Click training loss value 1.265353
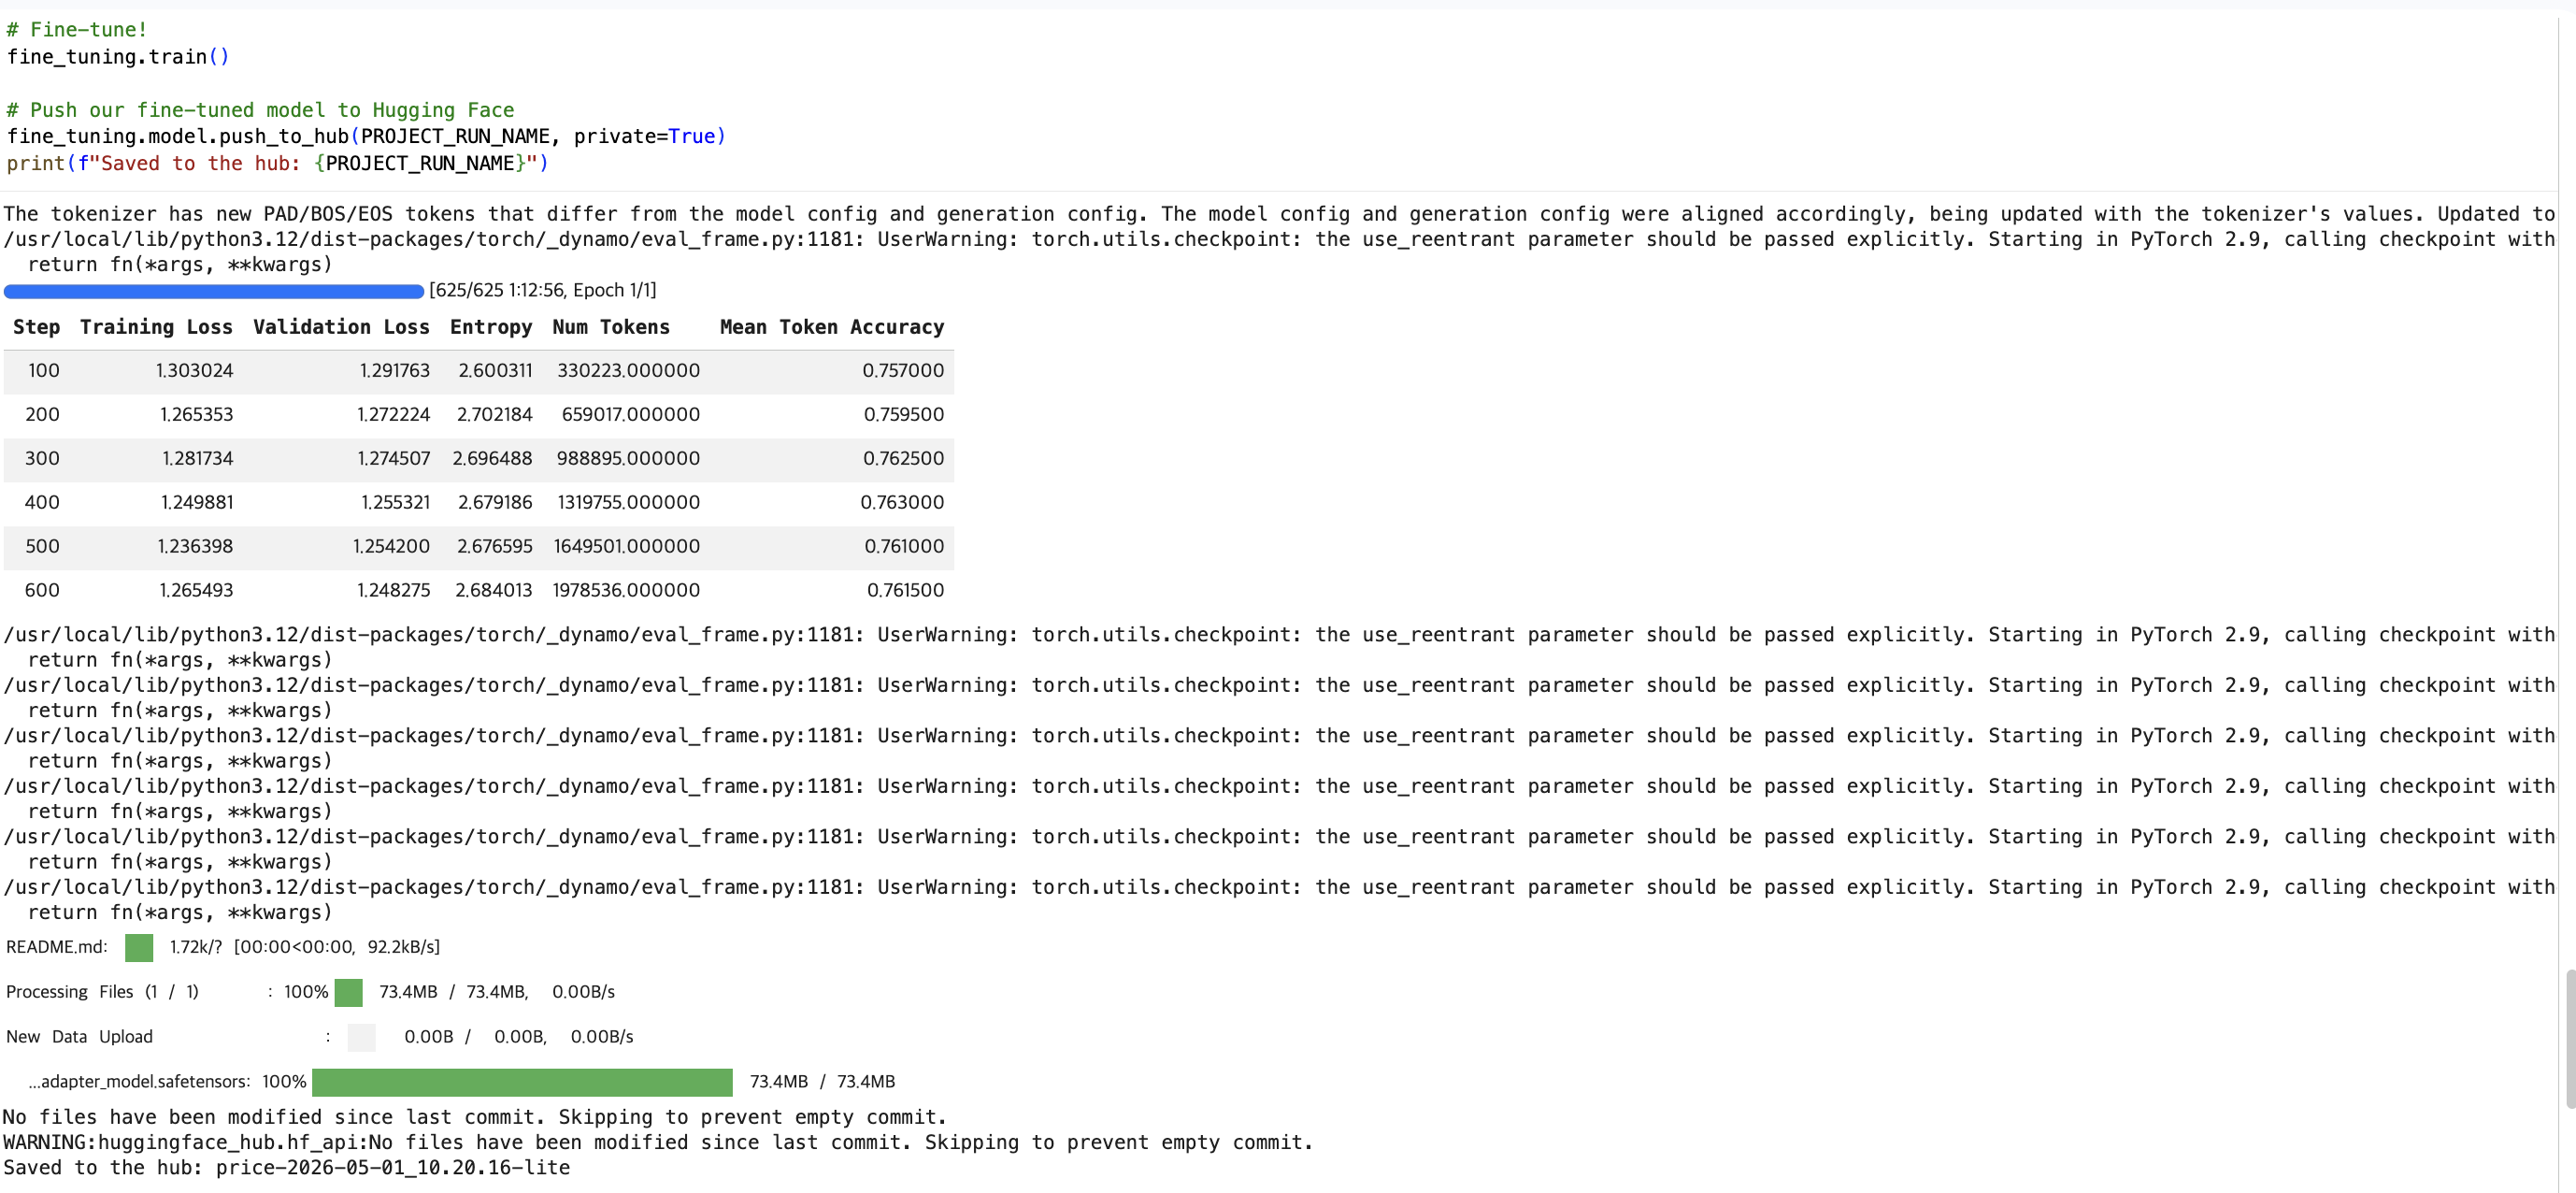2576x1193 pixels. click(x=196, y=414)
